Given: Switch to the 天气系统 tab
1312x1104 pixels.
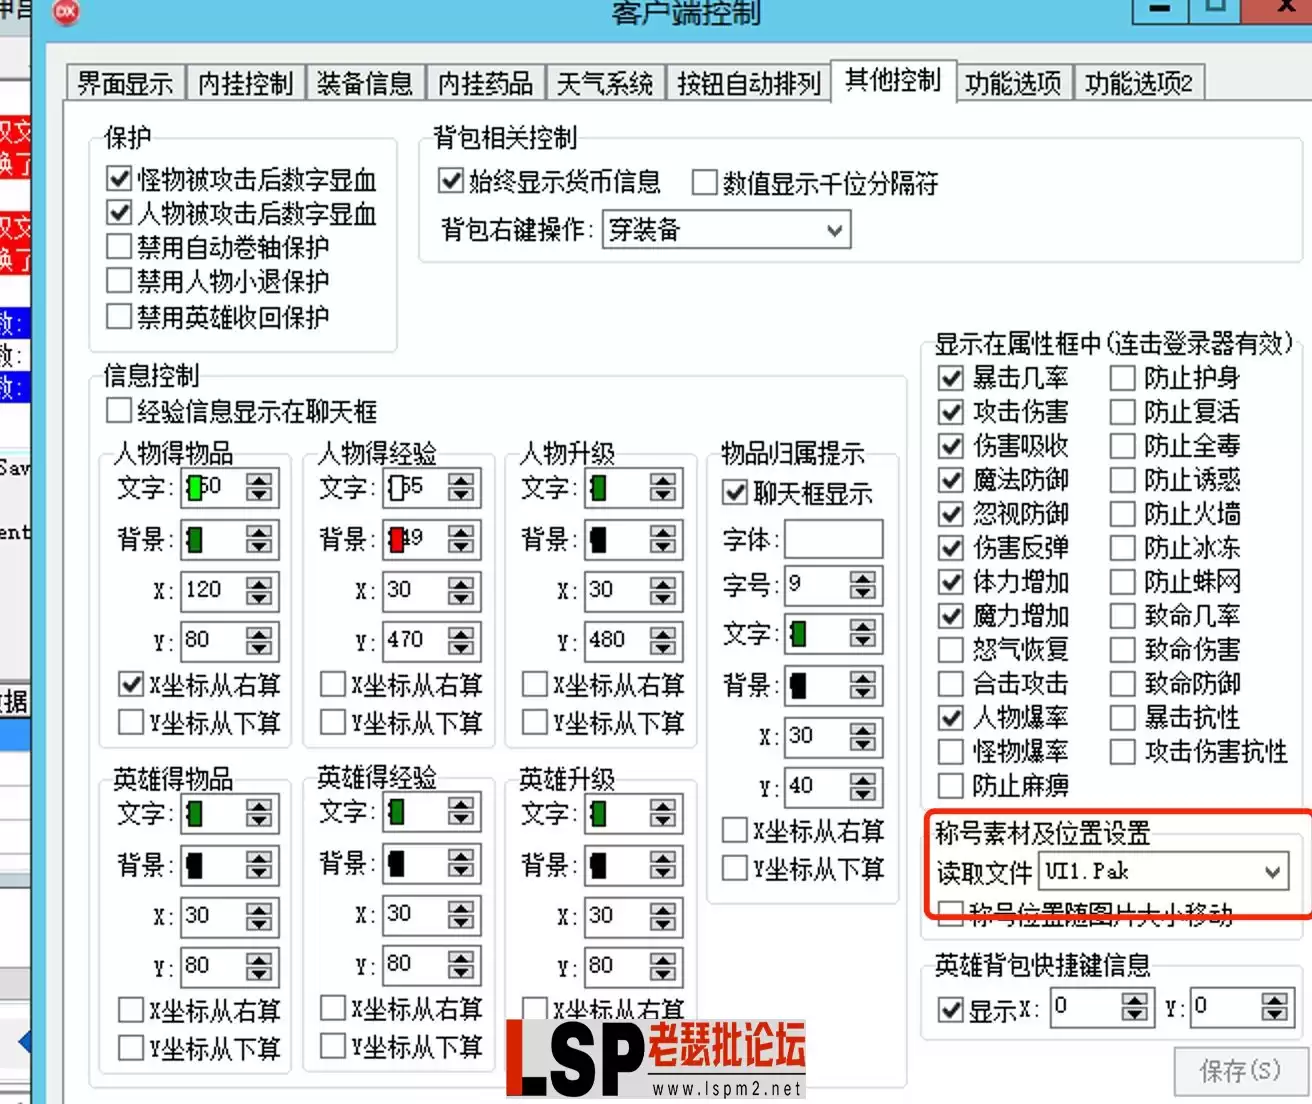Looking at the screenshot, I should (x=604, y=84).
